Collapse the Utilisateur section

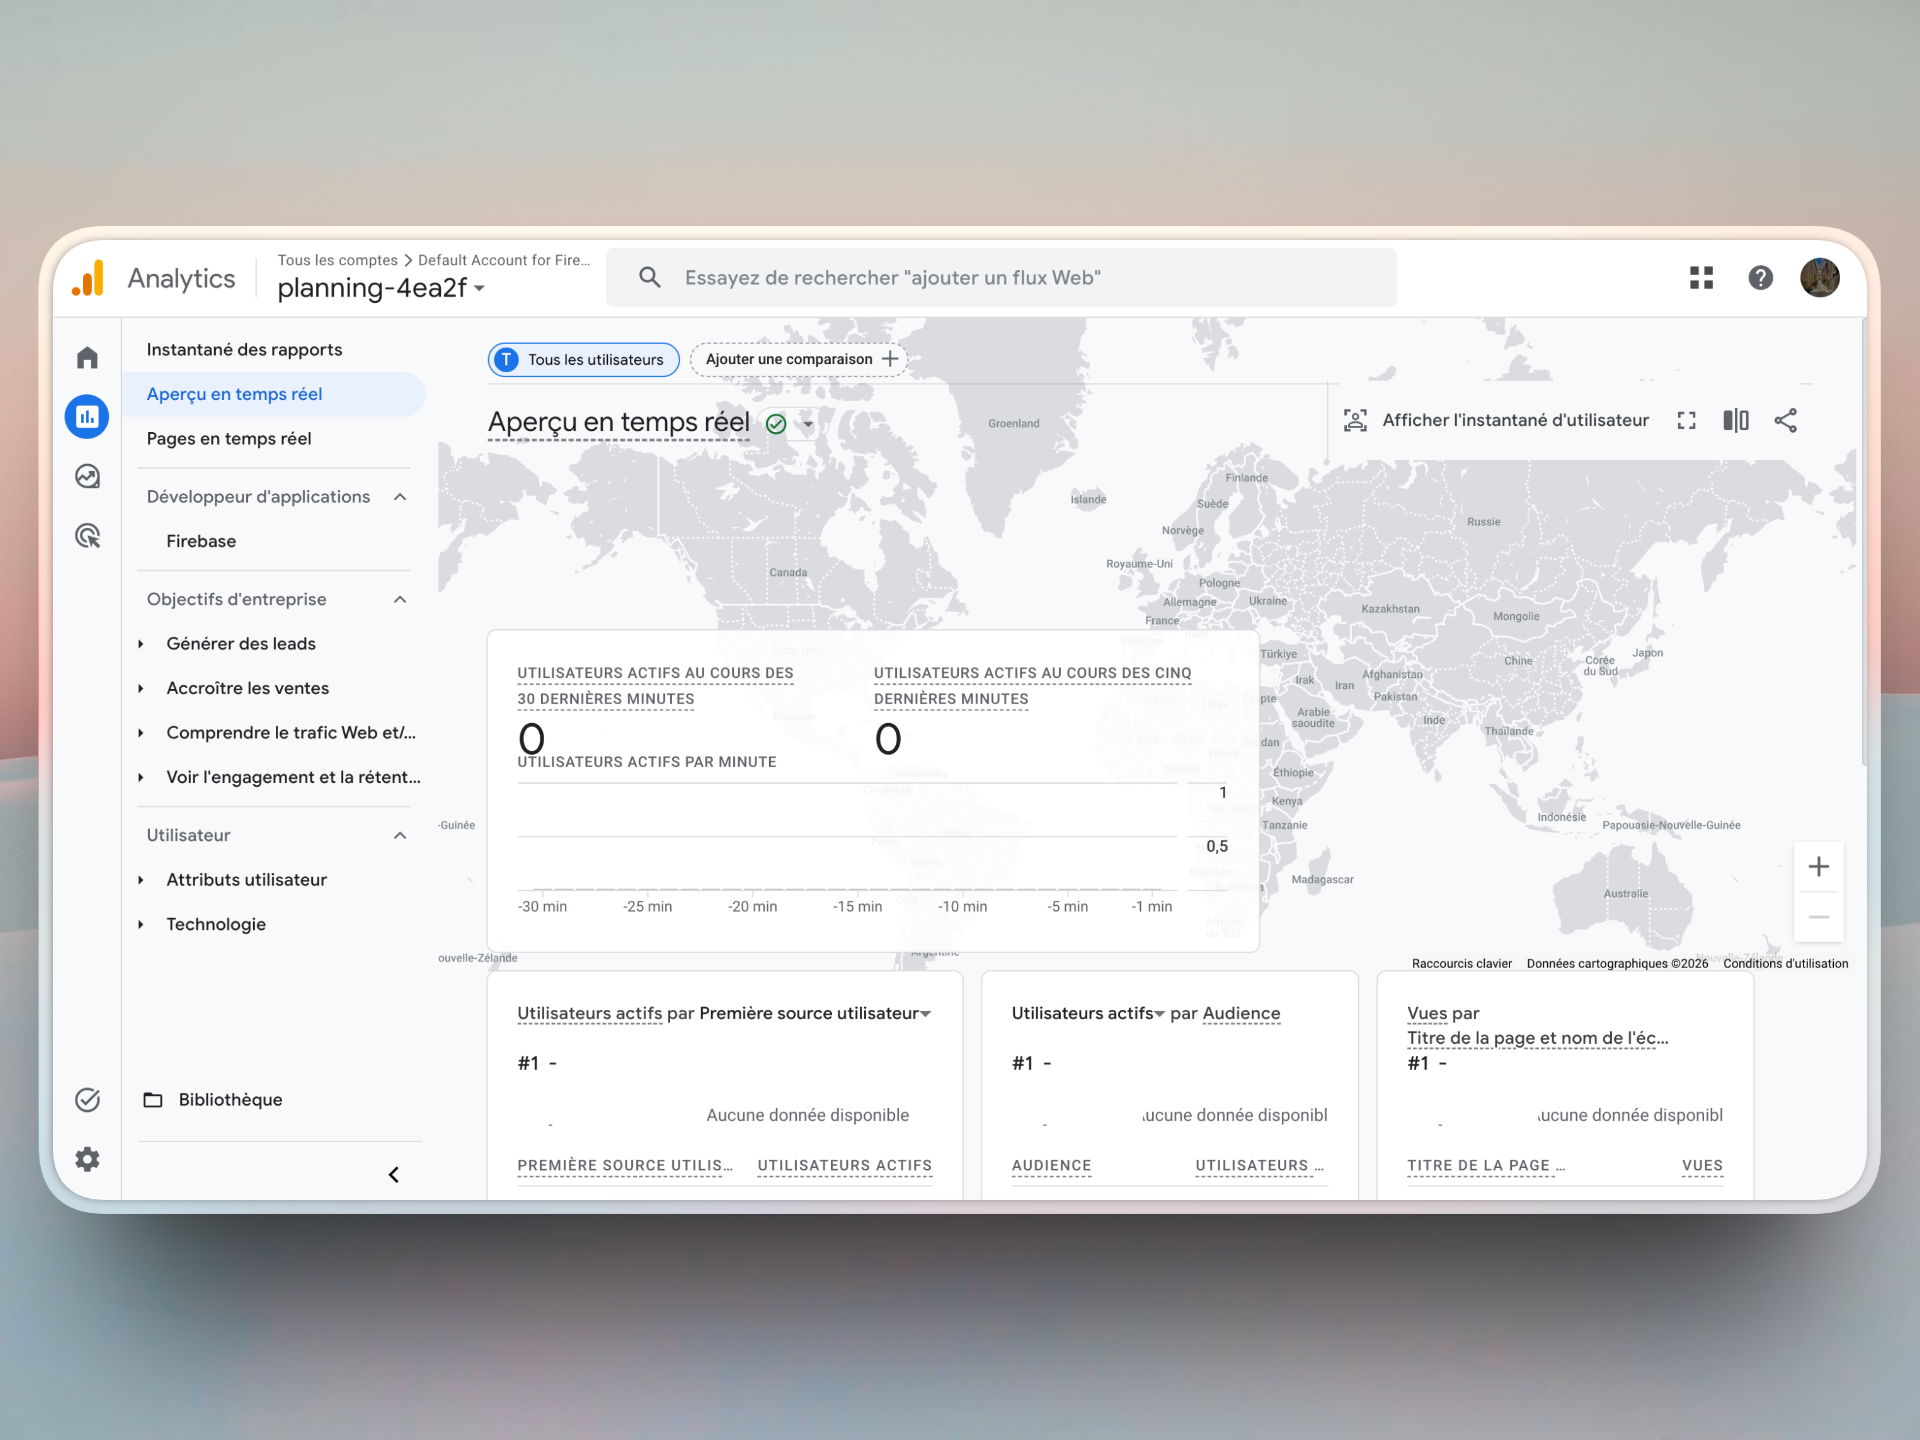tap(400, 836)
